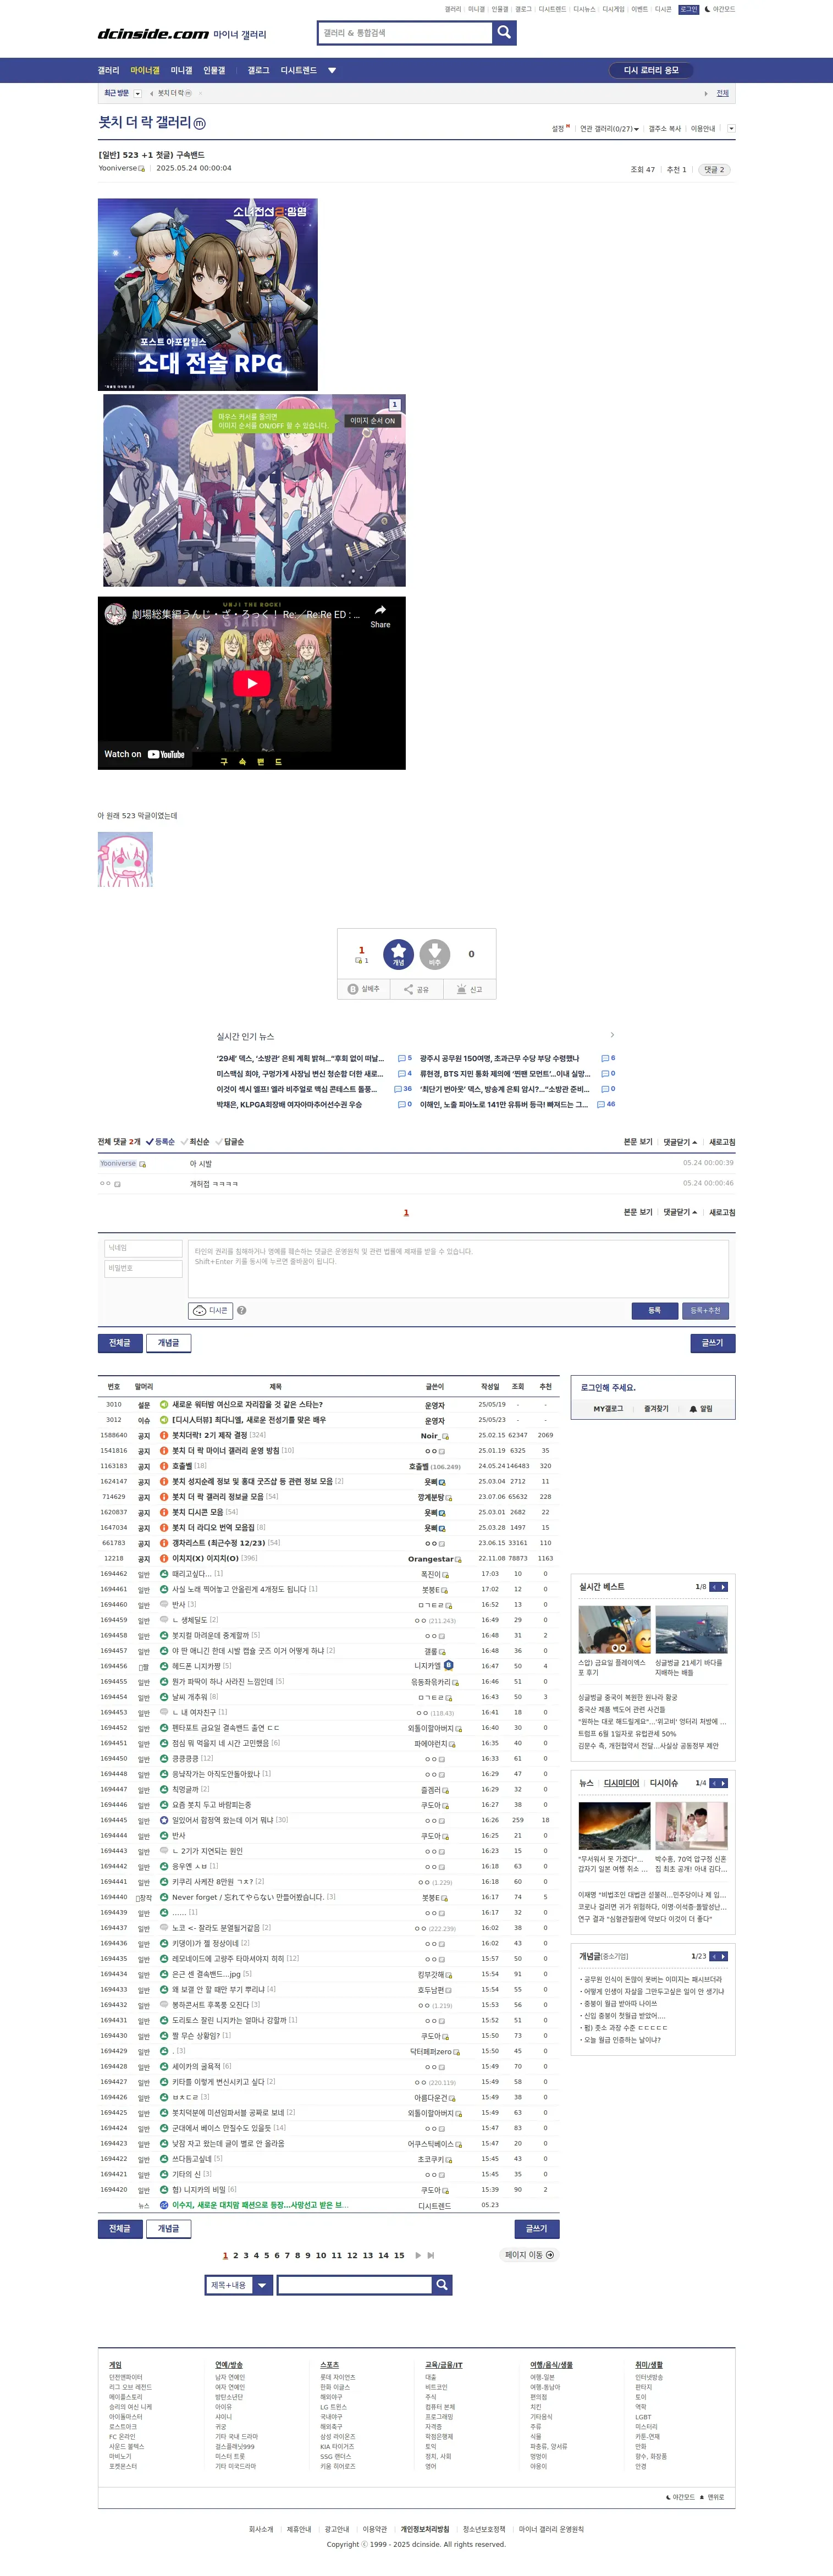Click the 디시 로터리 응모 button
This screenshot has width=833, height=2576.
point(651,70)
